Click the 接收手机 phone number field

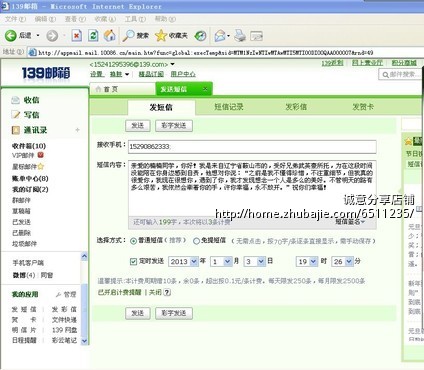point(252,147)
